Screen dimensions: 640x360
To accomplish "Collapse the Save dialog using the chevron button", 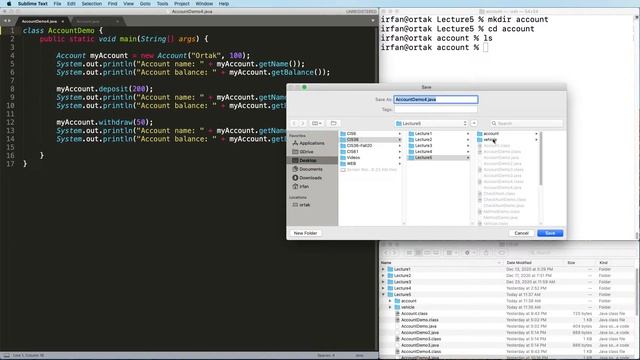I will click(474, 123).
